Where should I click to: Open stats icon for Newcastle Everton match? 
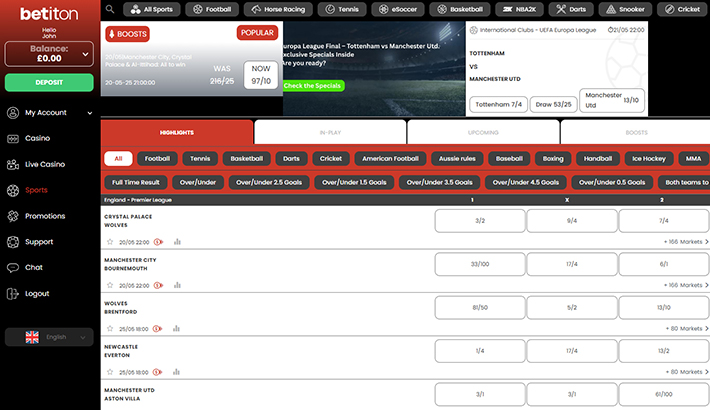[176, 372]
